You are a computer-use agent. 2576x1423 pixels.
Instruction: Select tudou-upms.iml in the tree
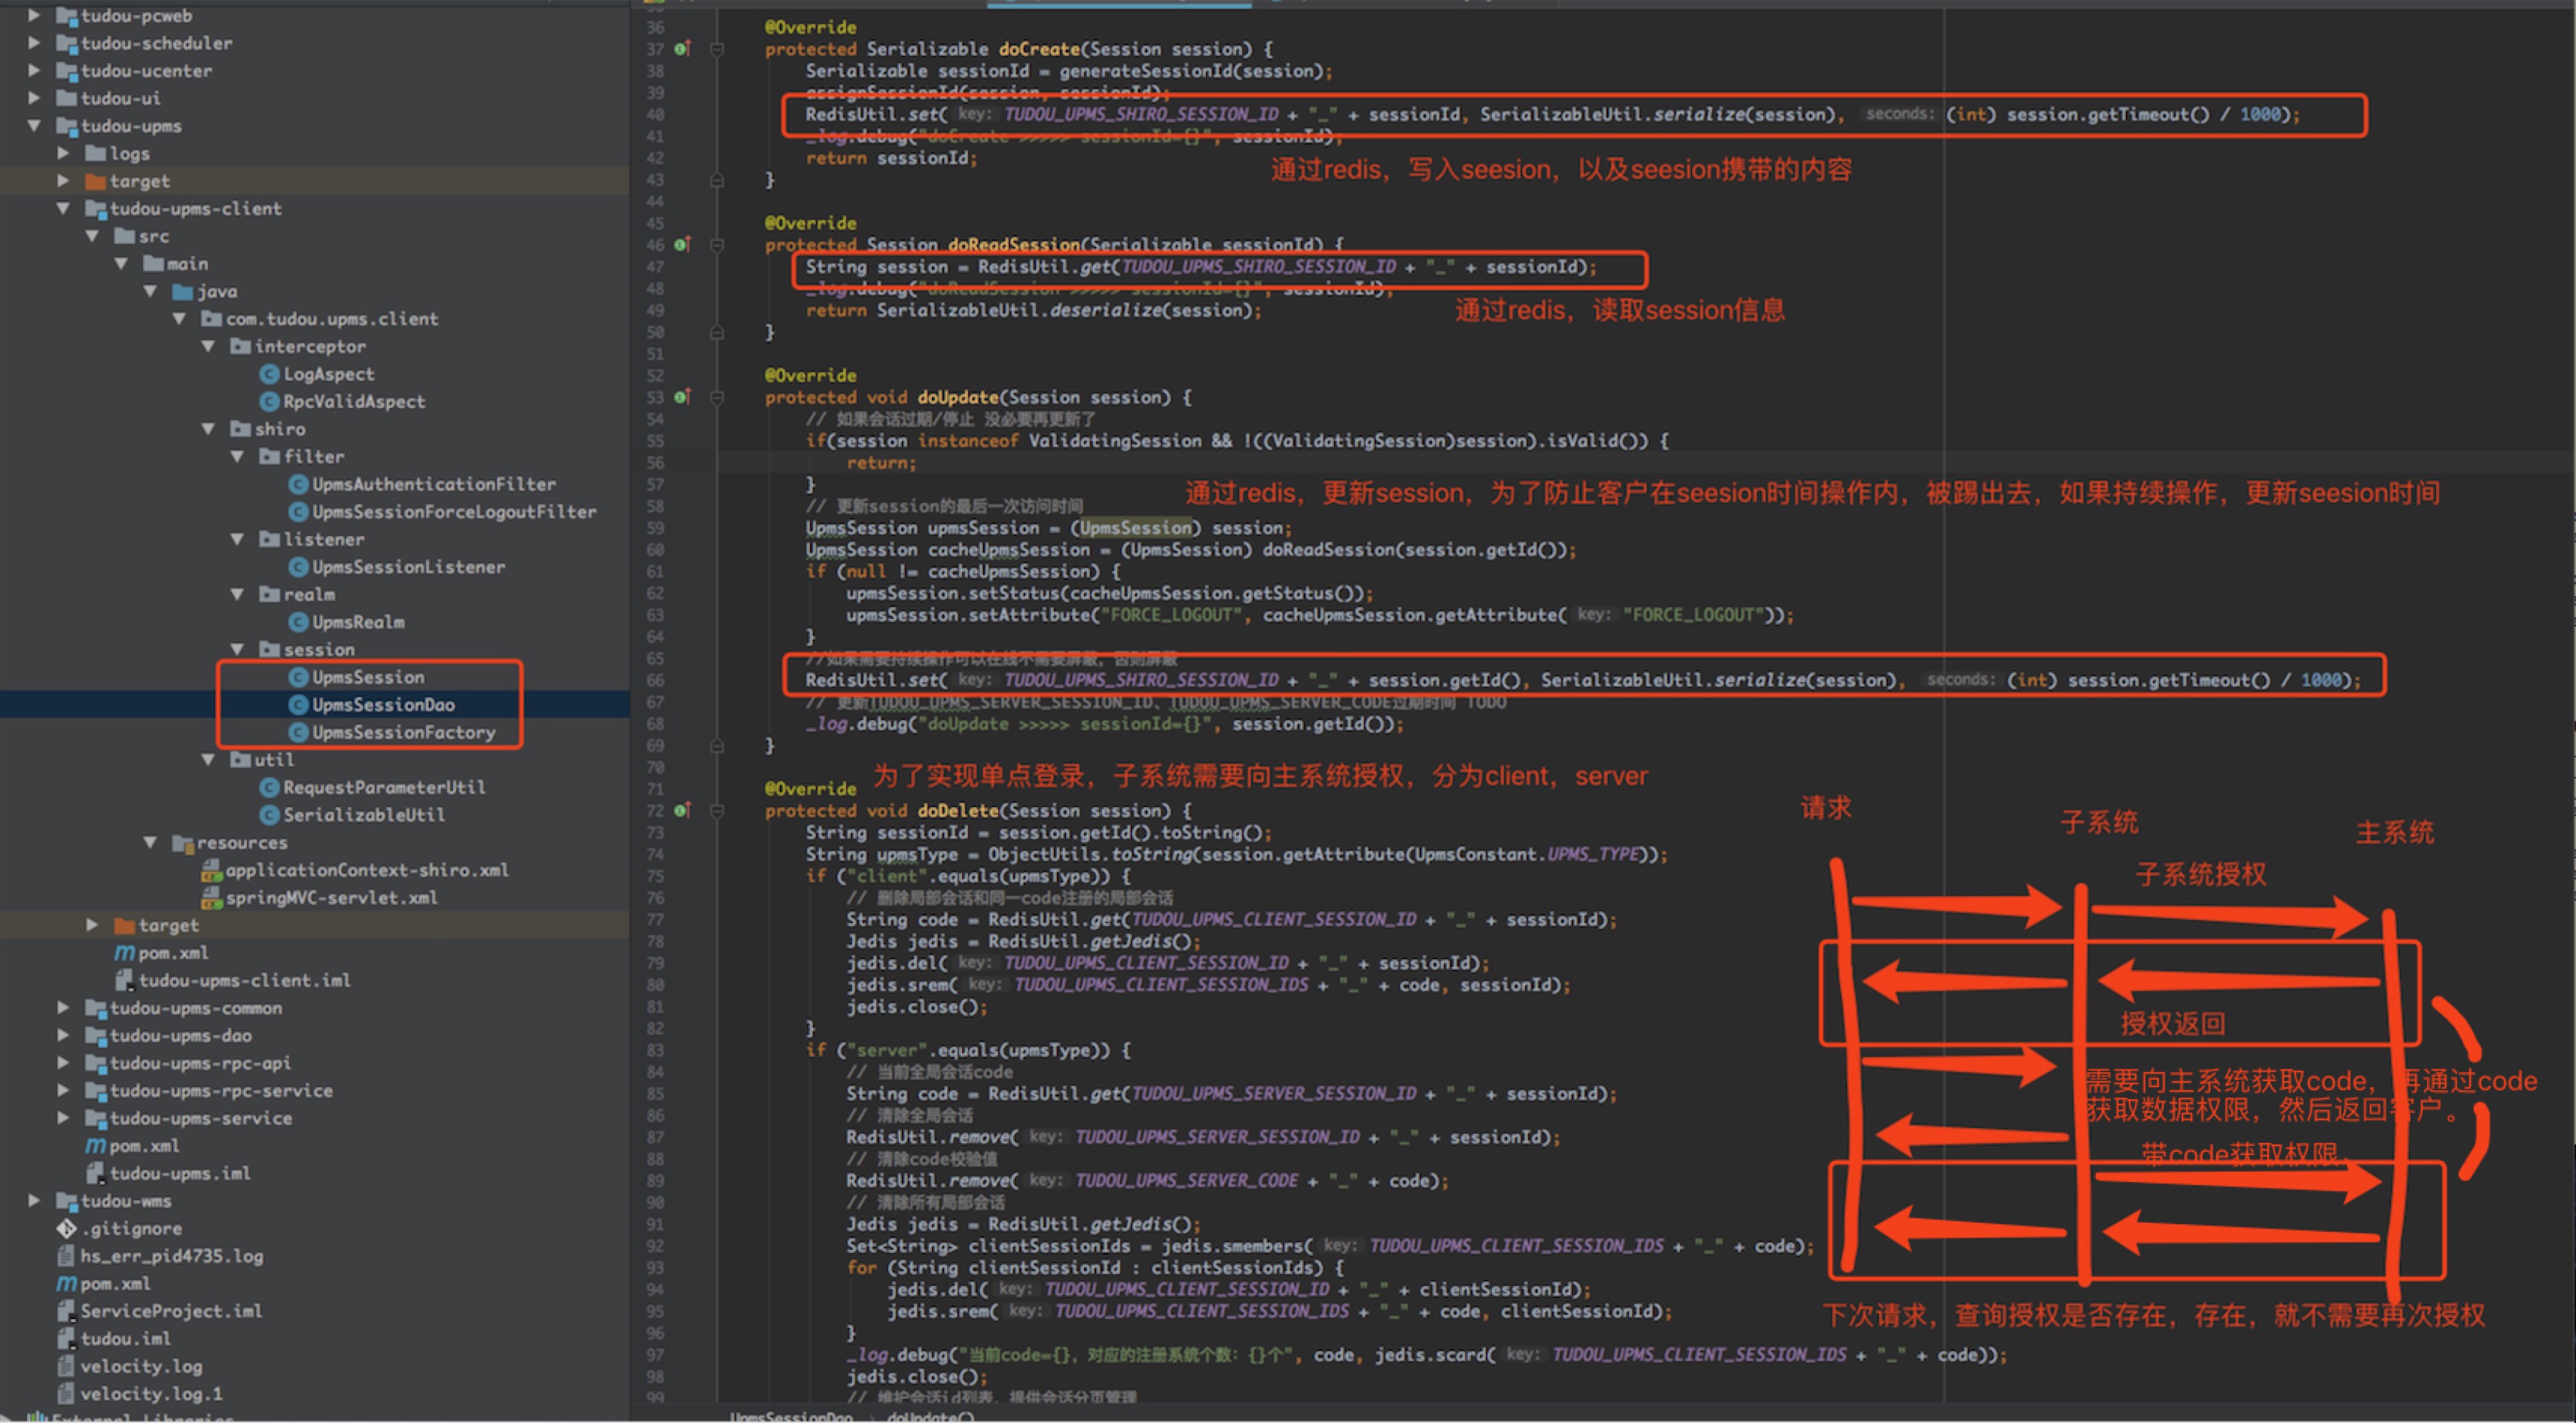pyautogui.click(x=314, y=1173)
